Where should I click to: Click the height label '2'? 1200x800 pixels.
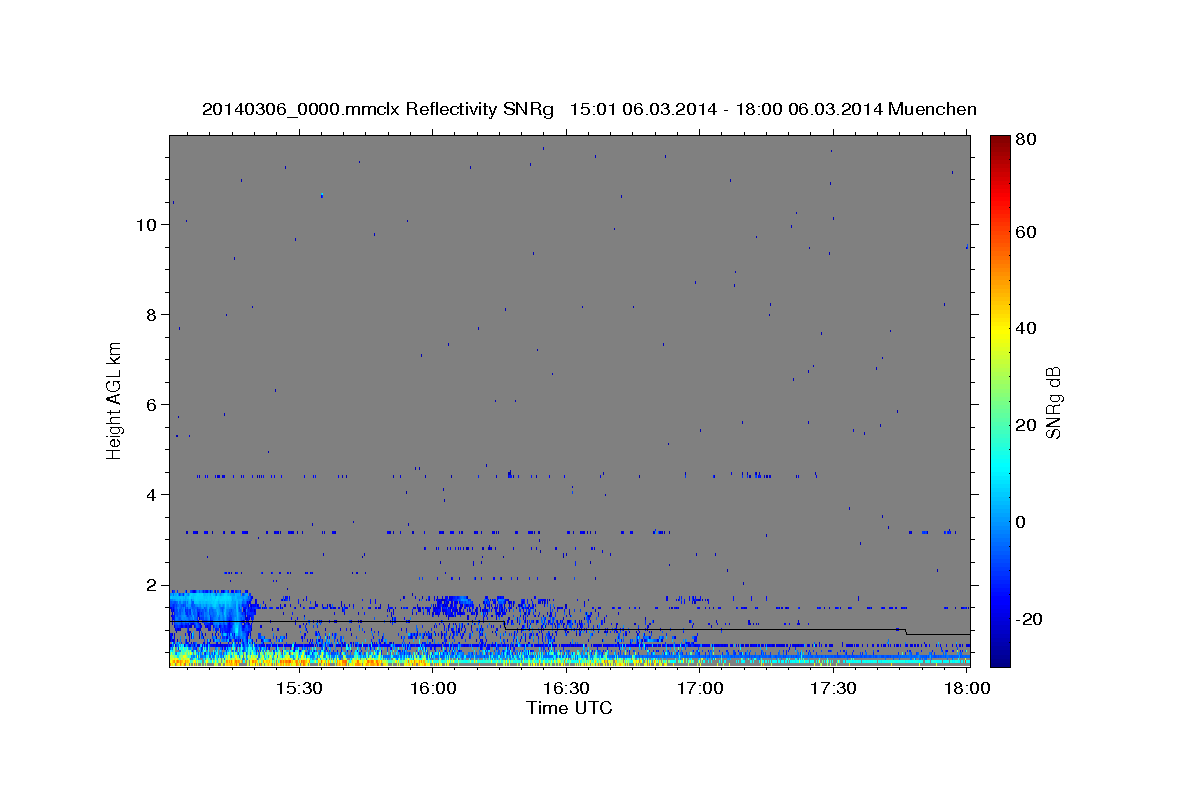151,585
